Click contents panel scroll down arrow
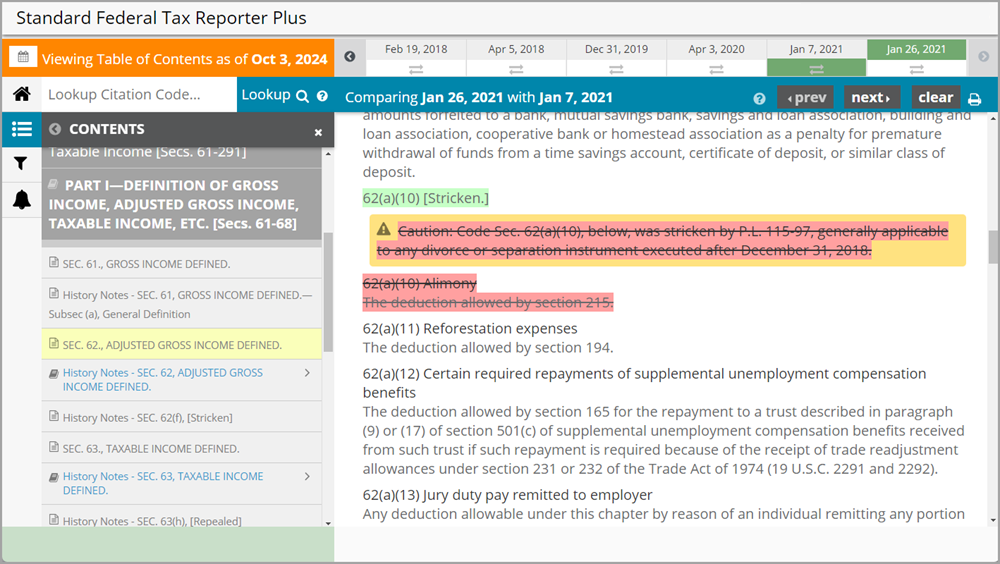 [328, 523]
